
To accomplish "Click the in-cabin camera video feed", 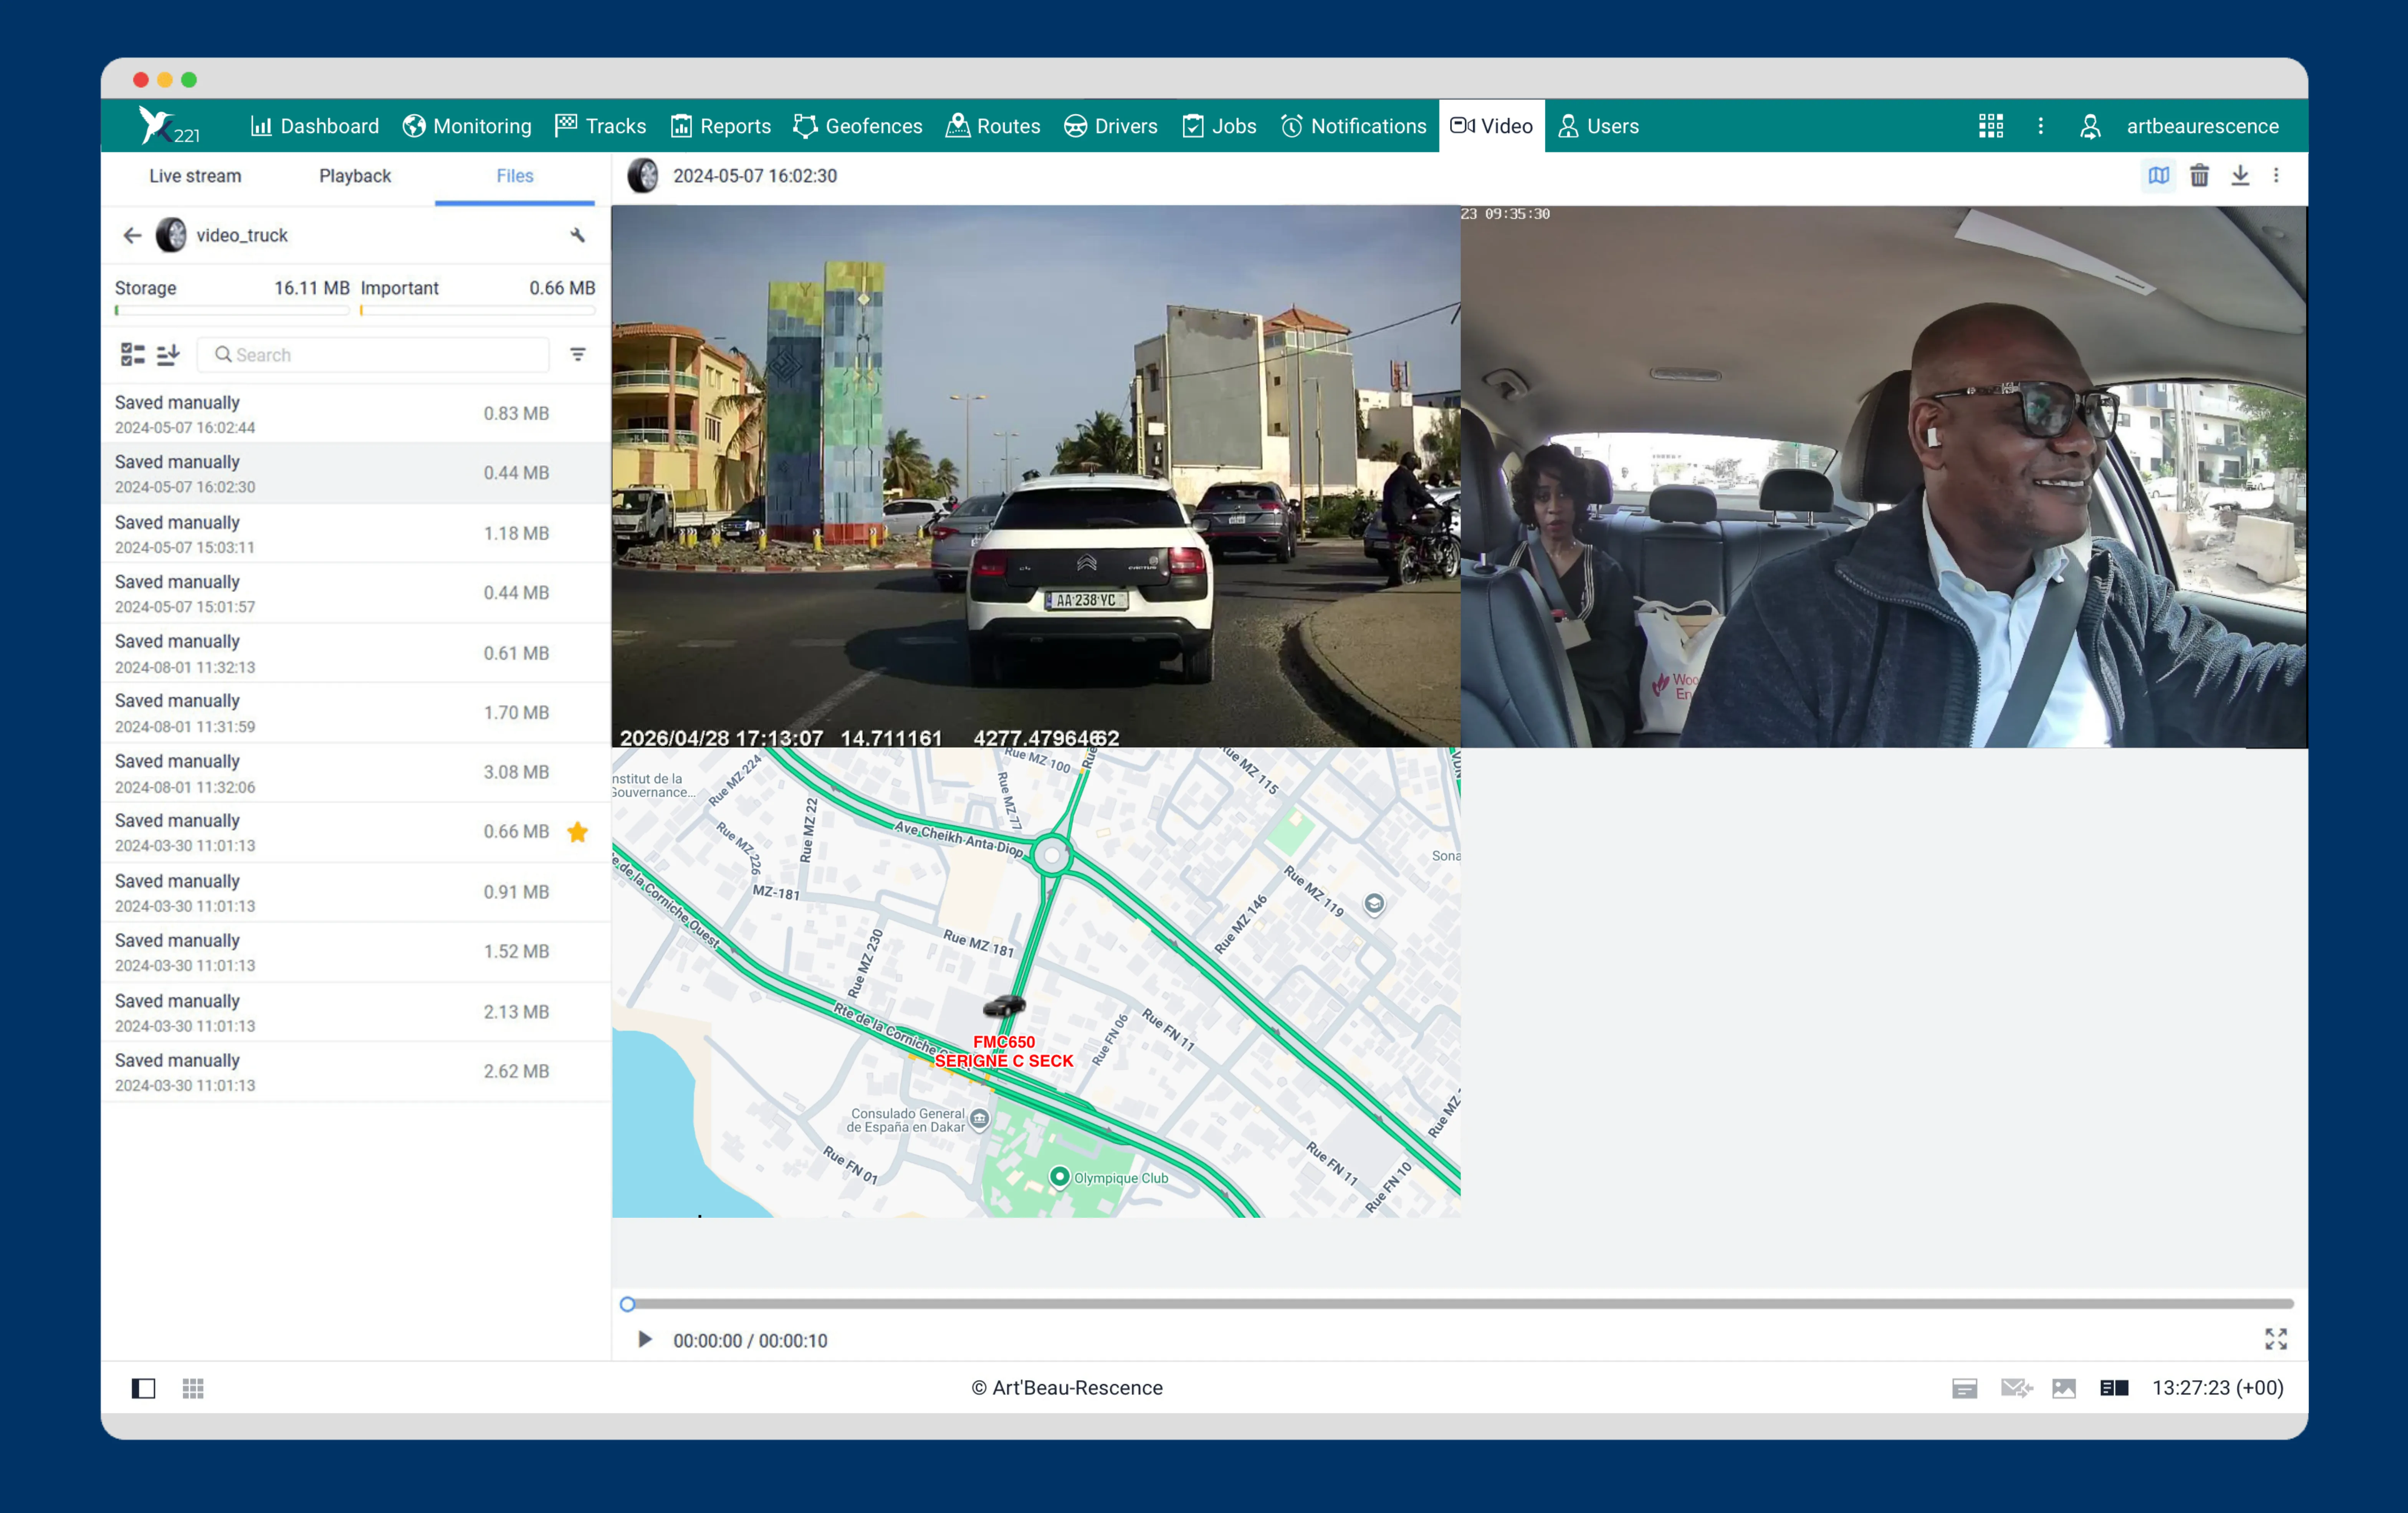I will click(1884, 476).
